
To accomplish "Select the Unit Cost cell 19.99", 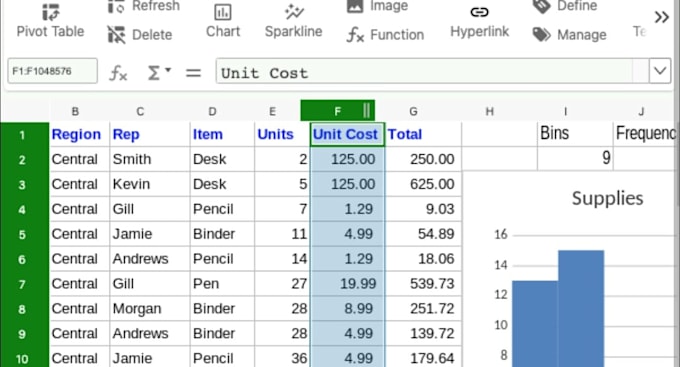I will pos(347,284).
